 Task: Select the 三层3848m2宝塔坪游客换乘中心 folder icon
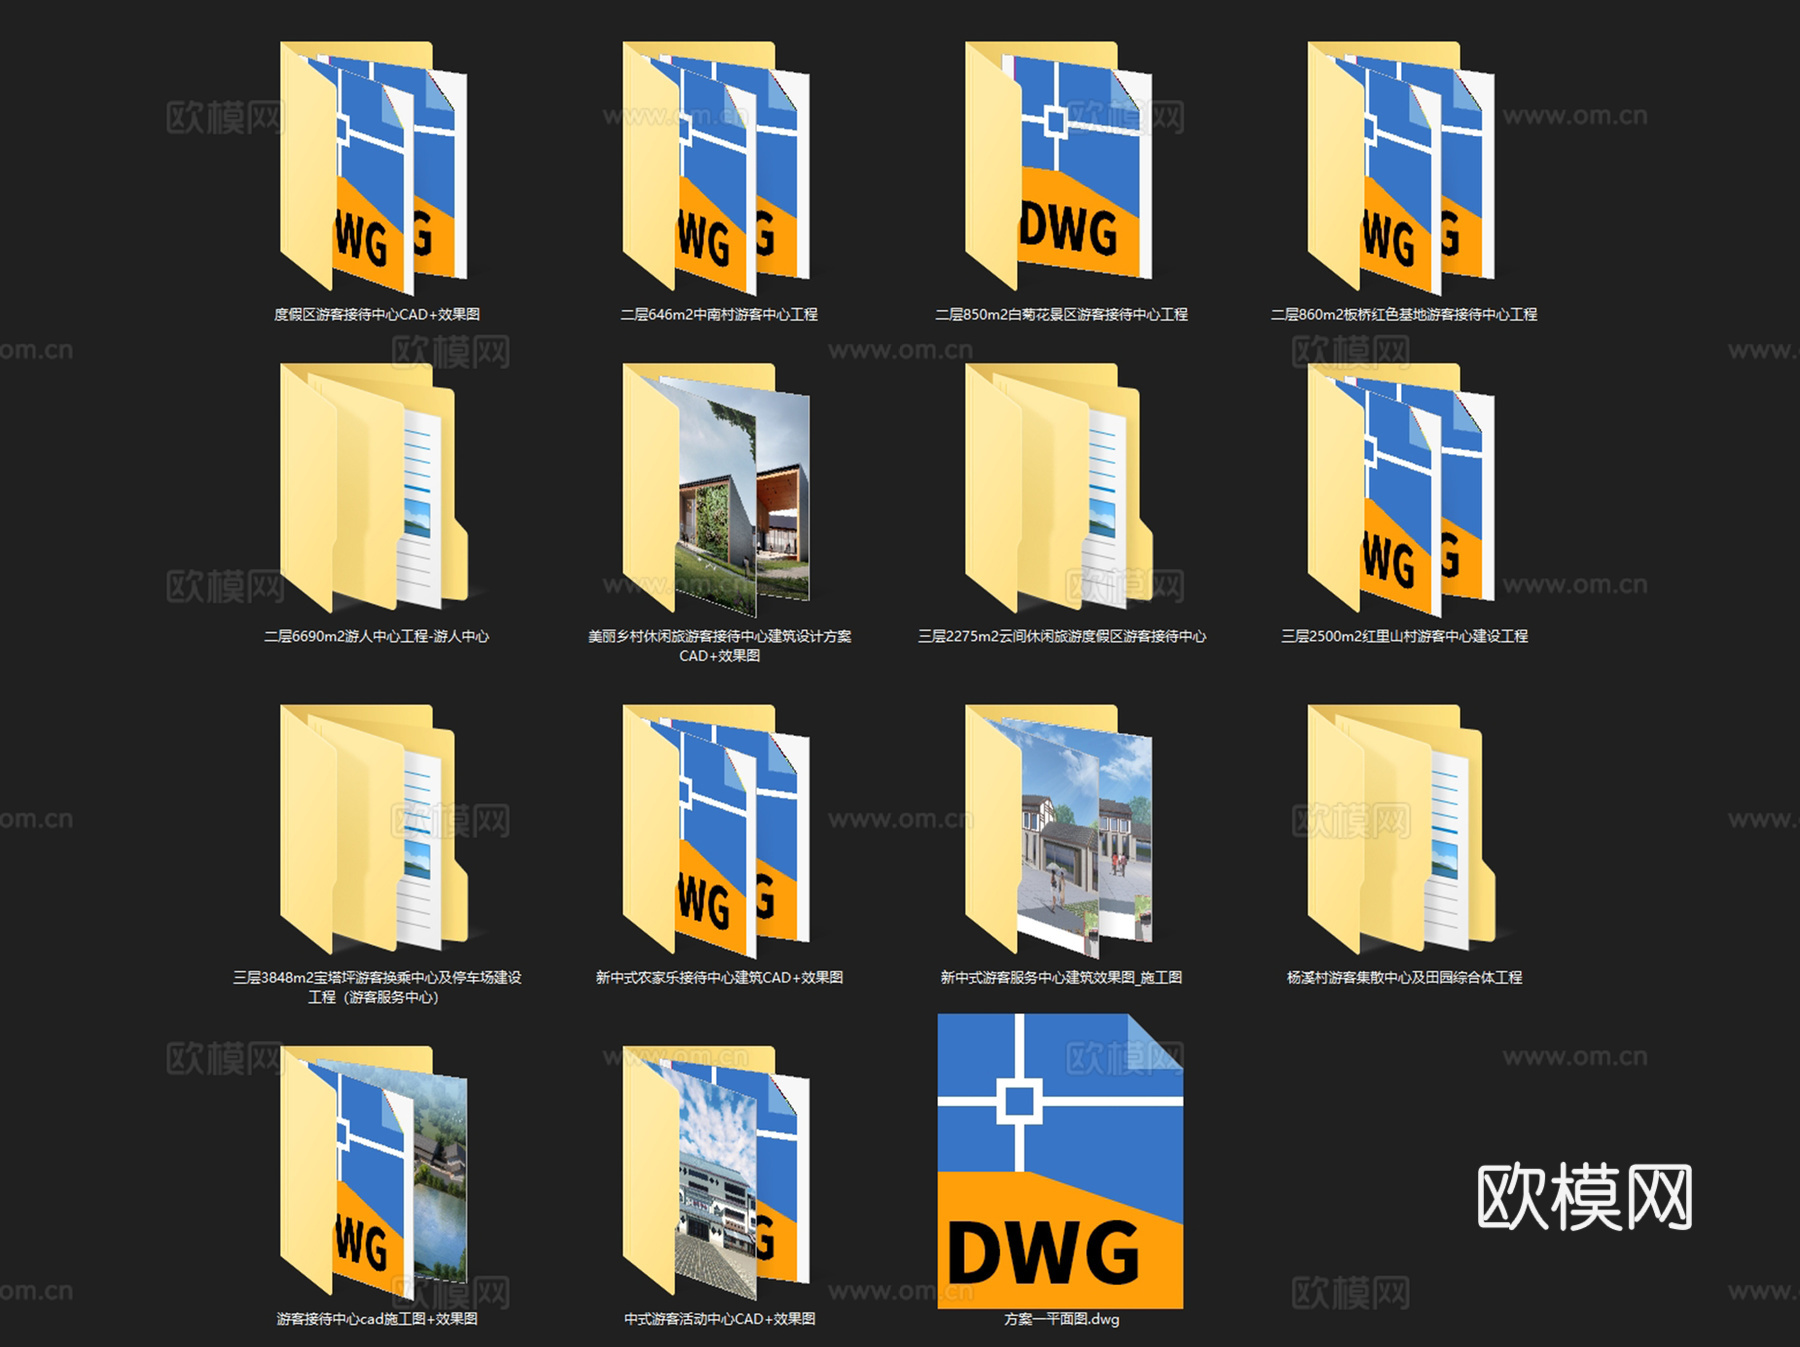[x=374, y=830]
